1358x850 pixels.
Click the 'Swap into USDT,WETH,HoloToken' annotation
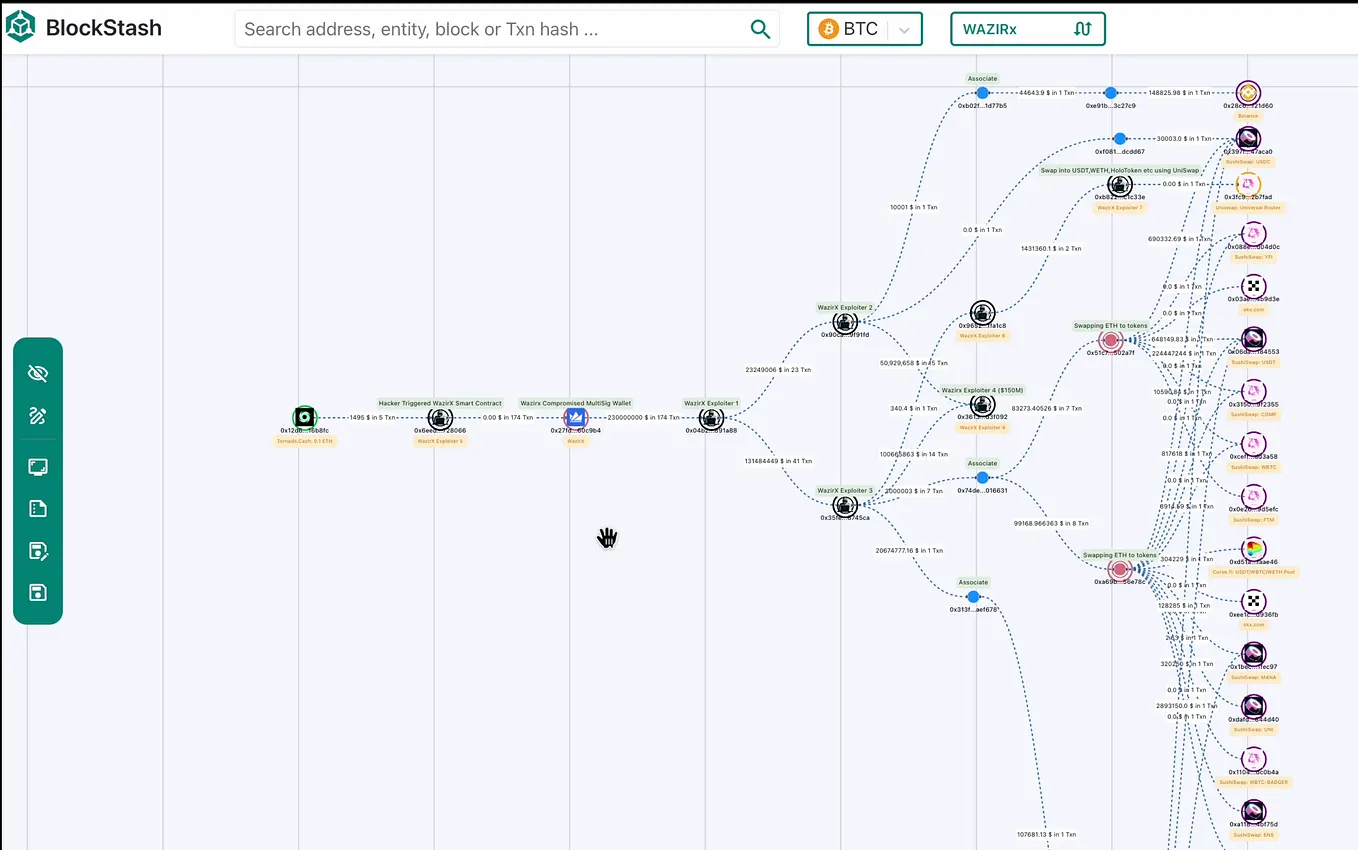(1120, 170)
